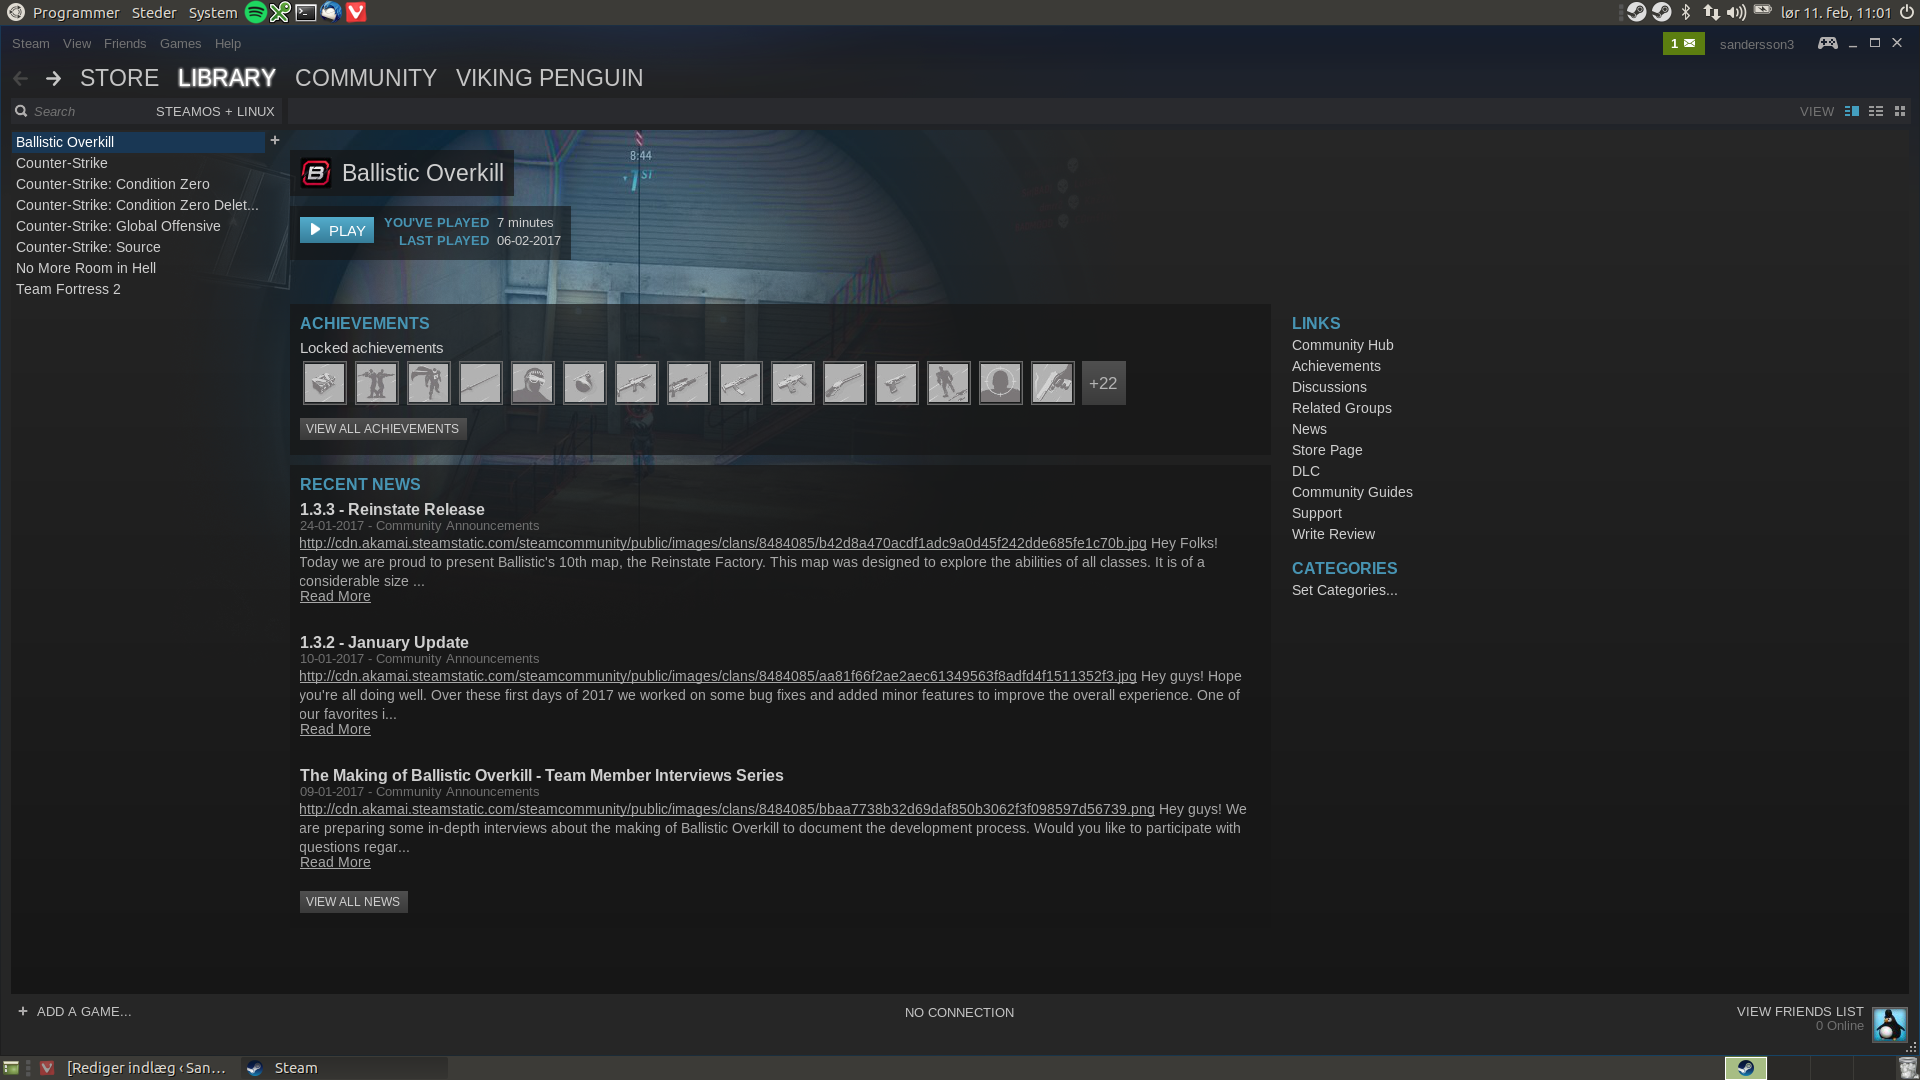Open the Help menu
This screenshot has width=1920, height=1080.
228,43
